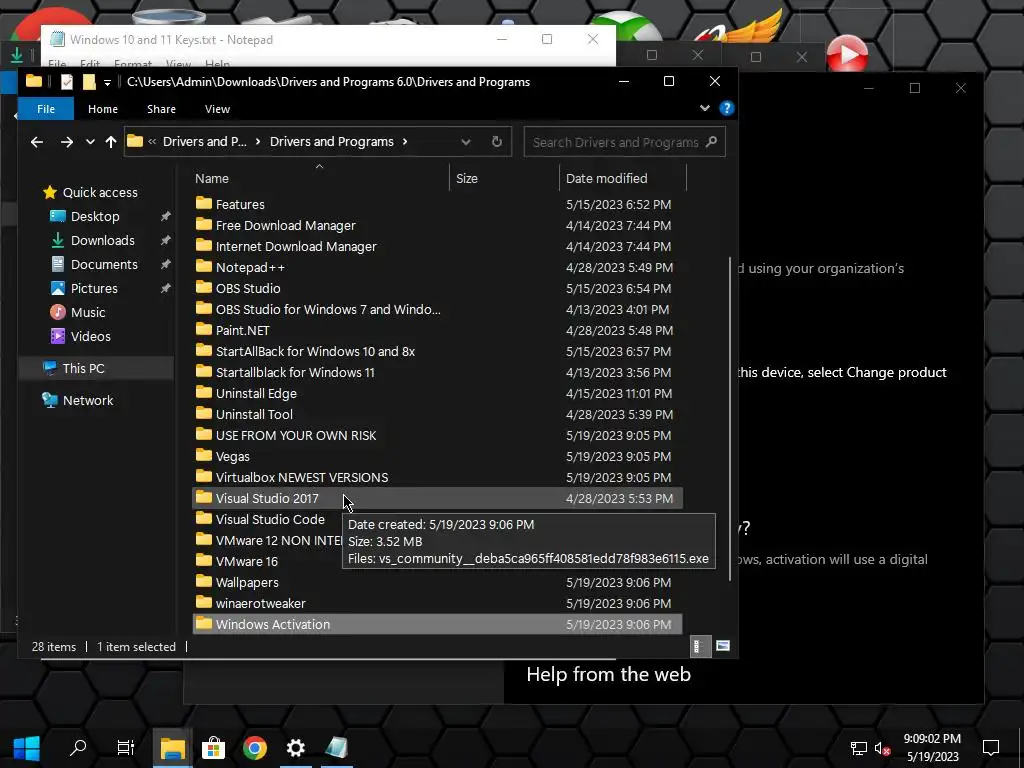Open Downloads in the navigation pane
1024x768 pixels.
coord(103,240)
